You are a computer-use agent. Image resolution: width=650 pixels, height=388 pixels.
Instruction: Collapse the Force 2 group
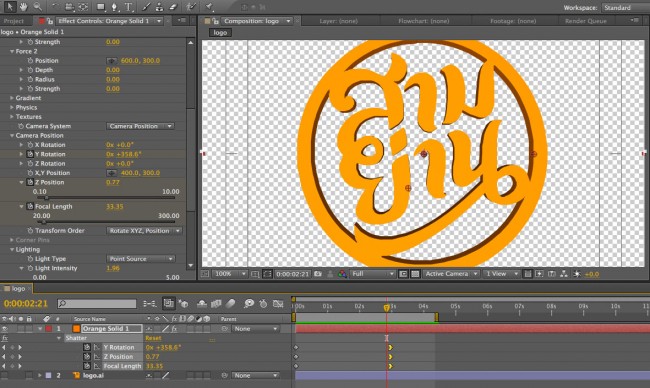pos(12,51)
